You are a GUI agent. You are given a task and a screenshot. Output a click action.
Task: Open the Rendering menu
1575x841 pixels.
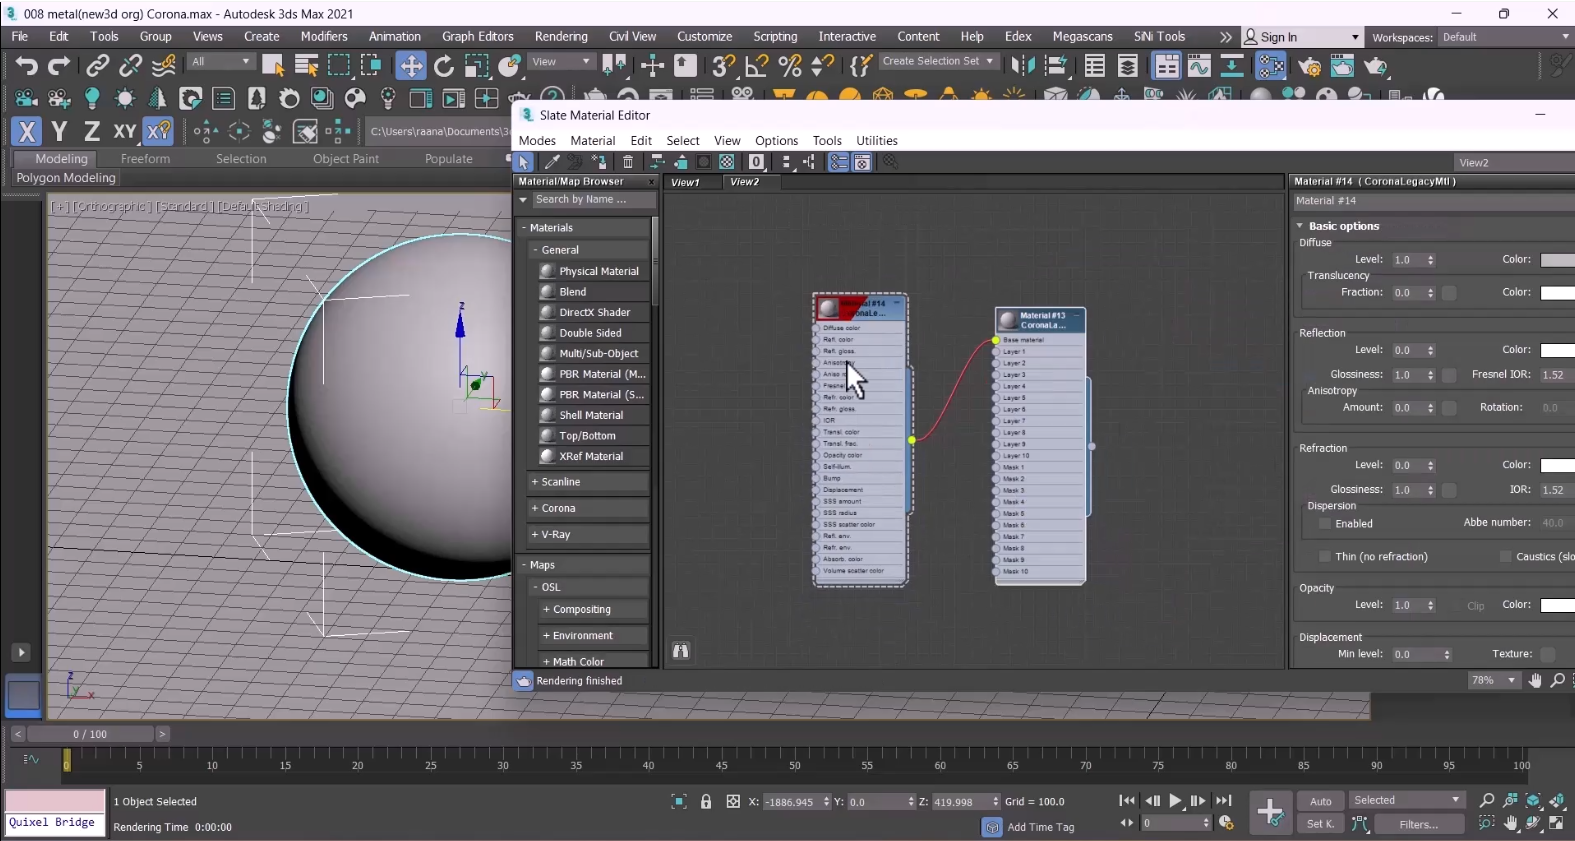coord(561,36)
